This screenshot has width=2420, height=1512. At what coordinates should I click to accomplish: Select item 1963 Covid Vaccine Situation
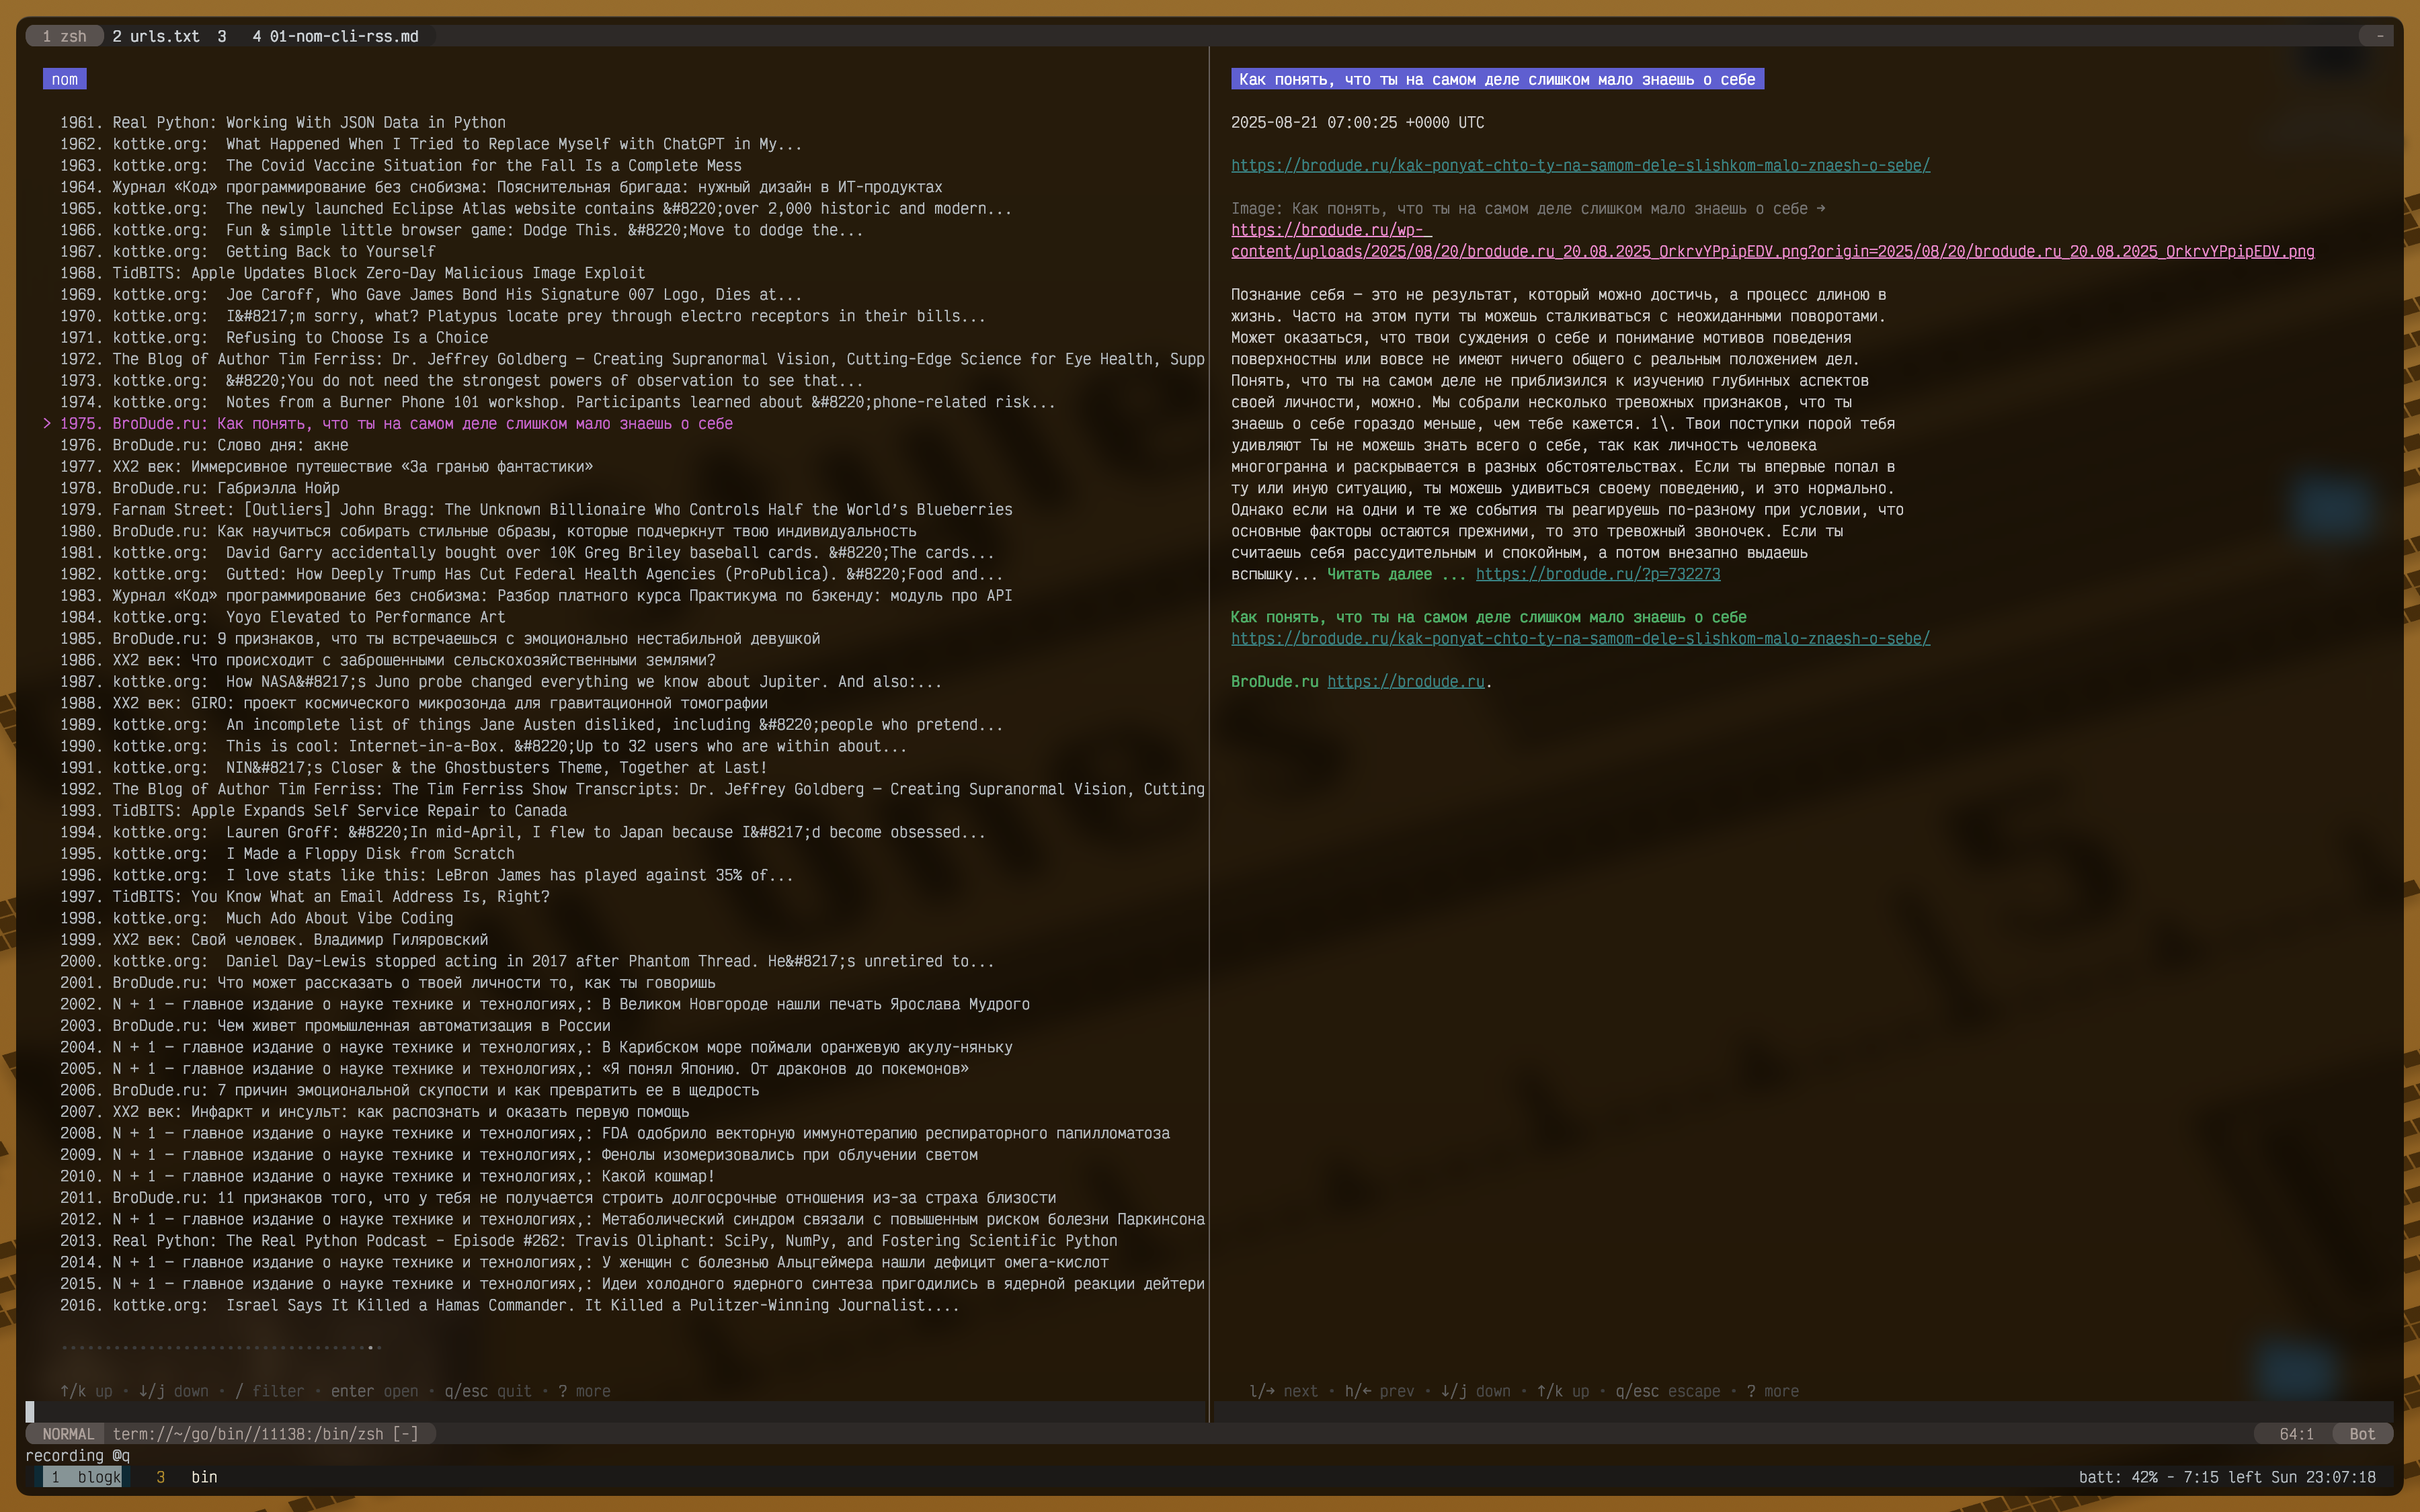tap(401, 166)
